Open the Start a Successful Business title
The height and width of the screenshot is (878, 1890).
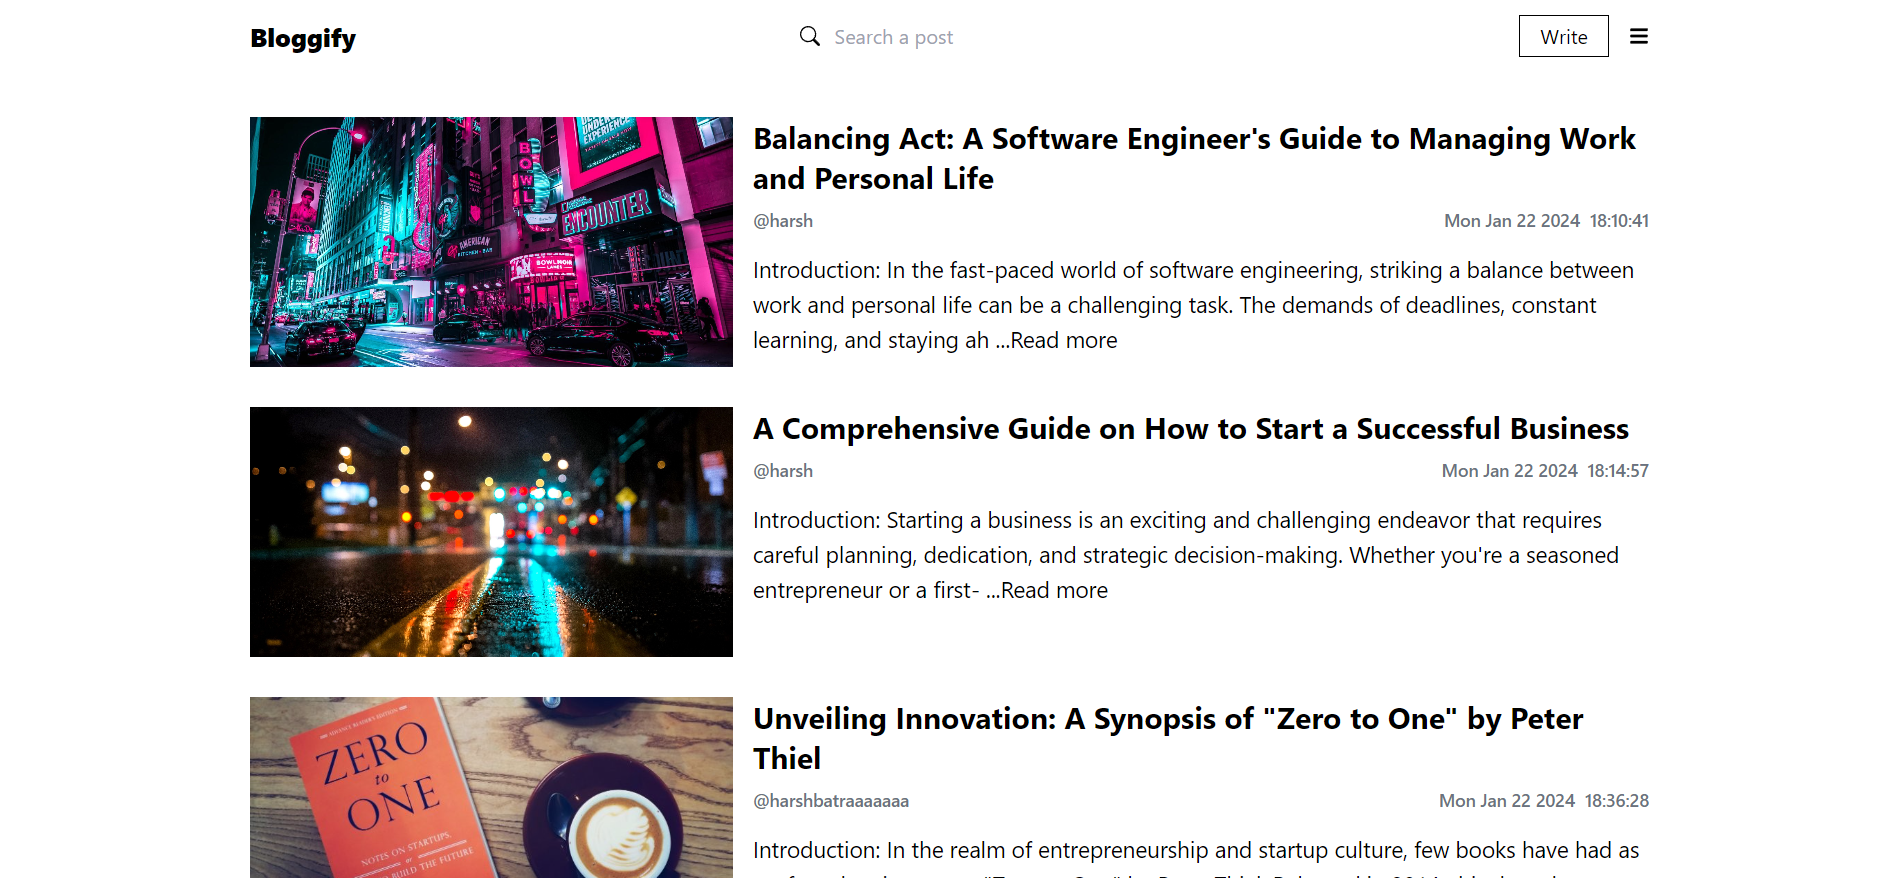click(1190, 429)
